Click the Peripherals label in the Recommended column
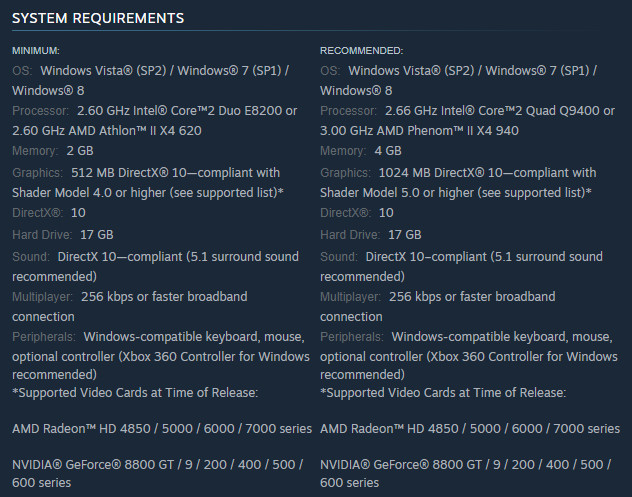 point(351,337)
